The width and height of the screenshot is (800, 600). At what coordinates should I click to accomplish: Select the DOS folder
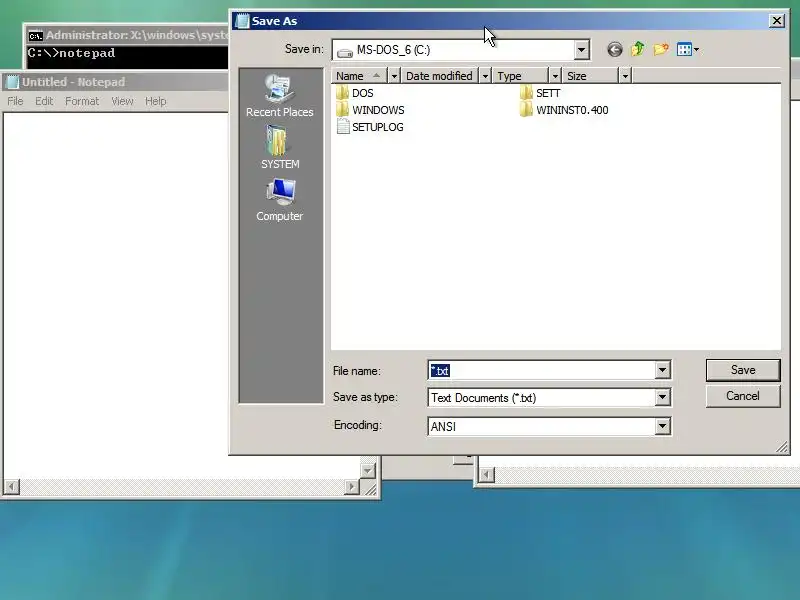point(355,93)
